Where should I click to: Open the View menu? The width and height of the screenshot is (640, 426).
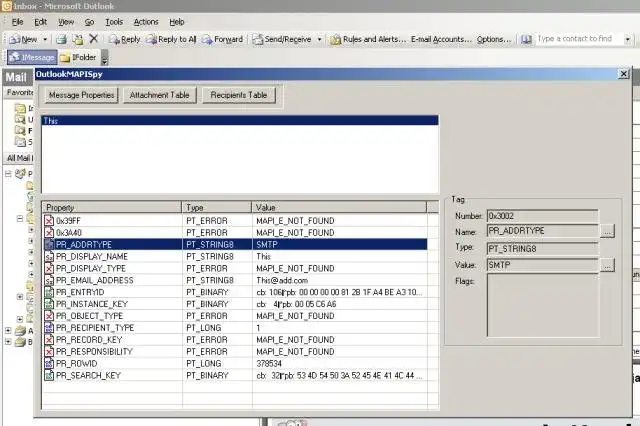click(x=66, y=22)
